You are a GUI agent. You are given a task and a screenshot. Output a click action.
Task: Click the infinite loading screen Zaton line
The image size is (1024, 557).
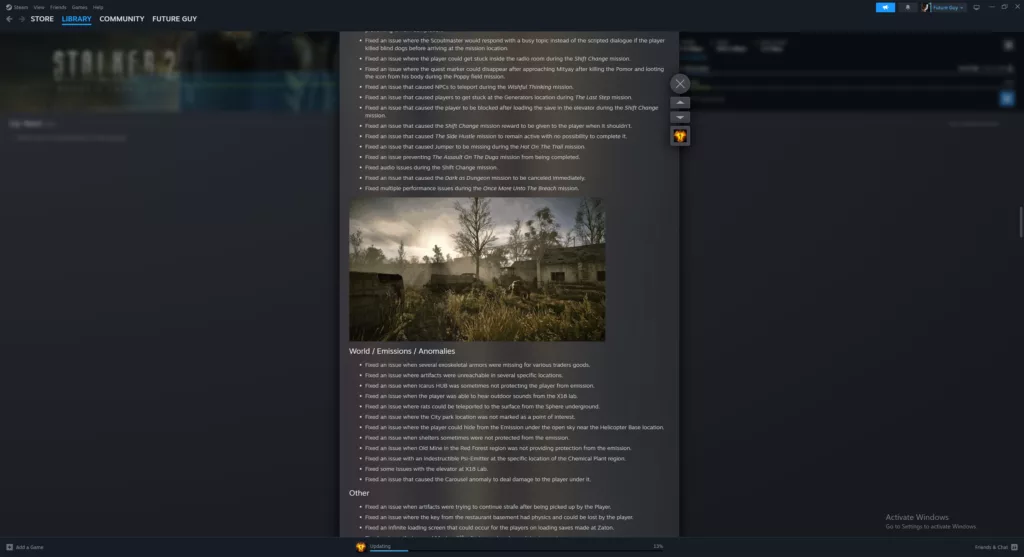[x=489, y=528]
